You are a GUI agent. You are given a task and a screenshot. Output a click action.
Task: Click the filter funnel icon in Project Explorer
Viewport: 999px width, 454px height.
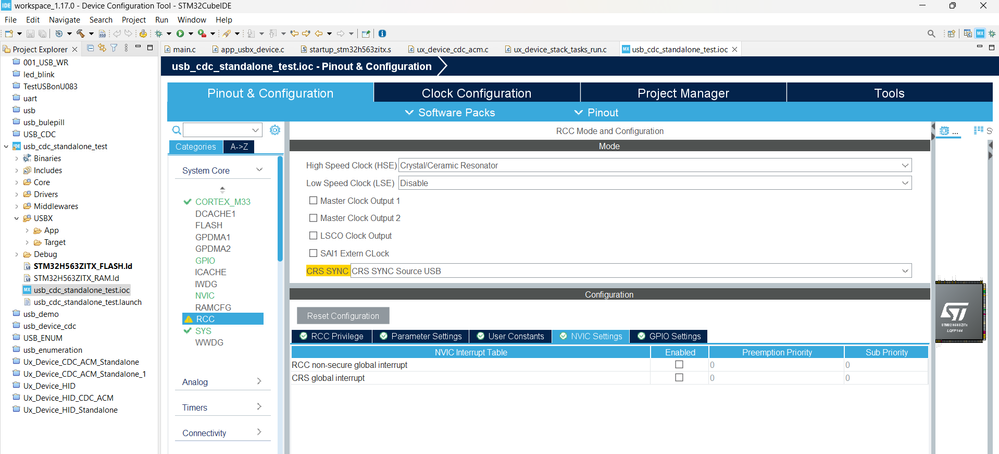[x=114, y=48]
